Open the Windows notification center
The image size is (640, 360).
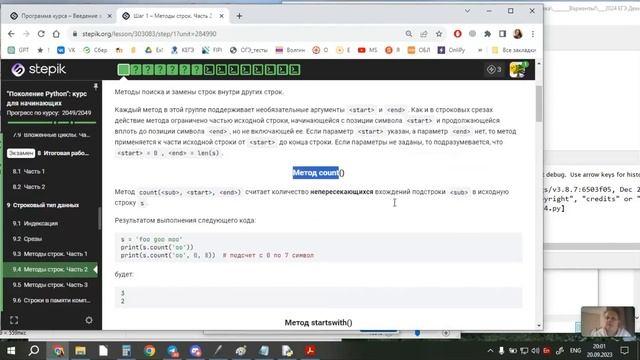click(624, 351)
